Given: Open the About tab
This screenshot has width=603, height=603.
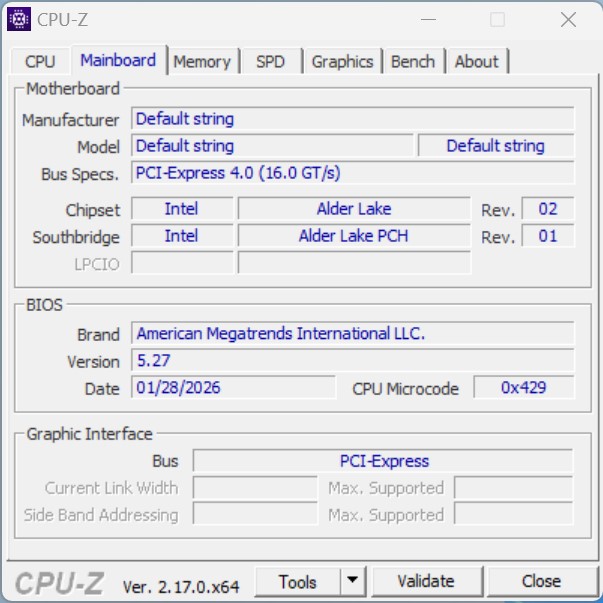Looking at the screenshot, I should pyautogui.click(x=477, y=61).
